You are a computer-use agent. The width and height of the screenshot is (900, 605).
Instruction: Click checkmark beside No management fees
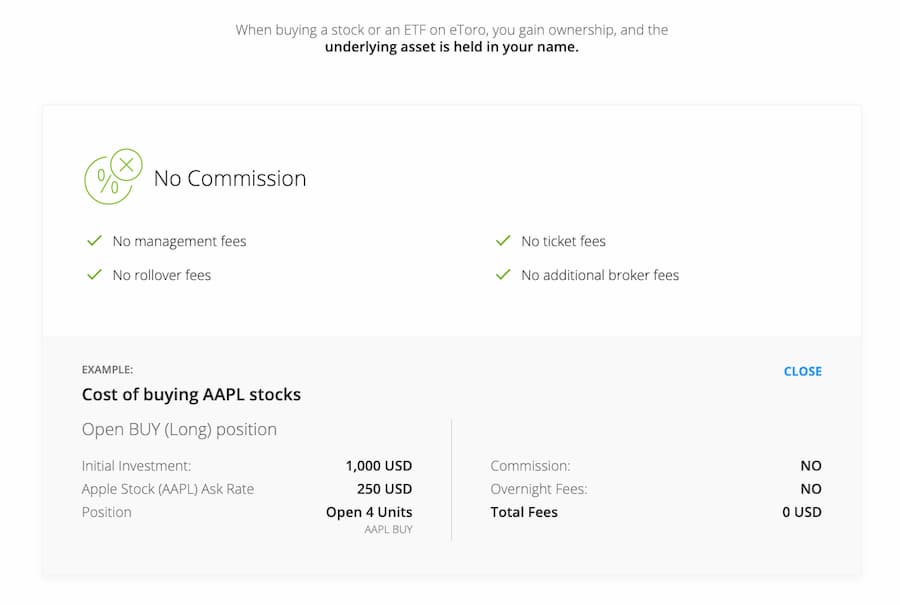pyautogui.click(x=94, y=241)
